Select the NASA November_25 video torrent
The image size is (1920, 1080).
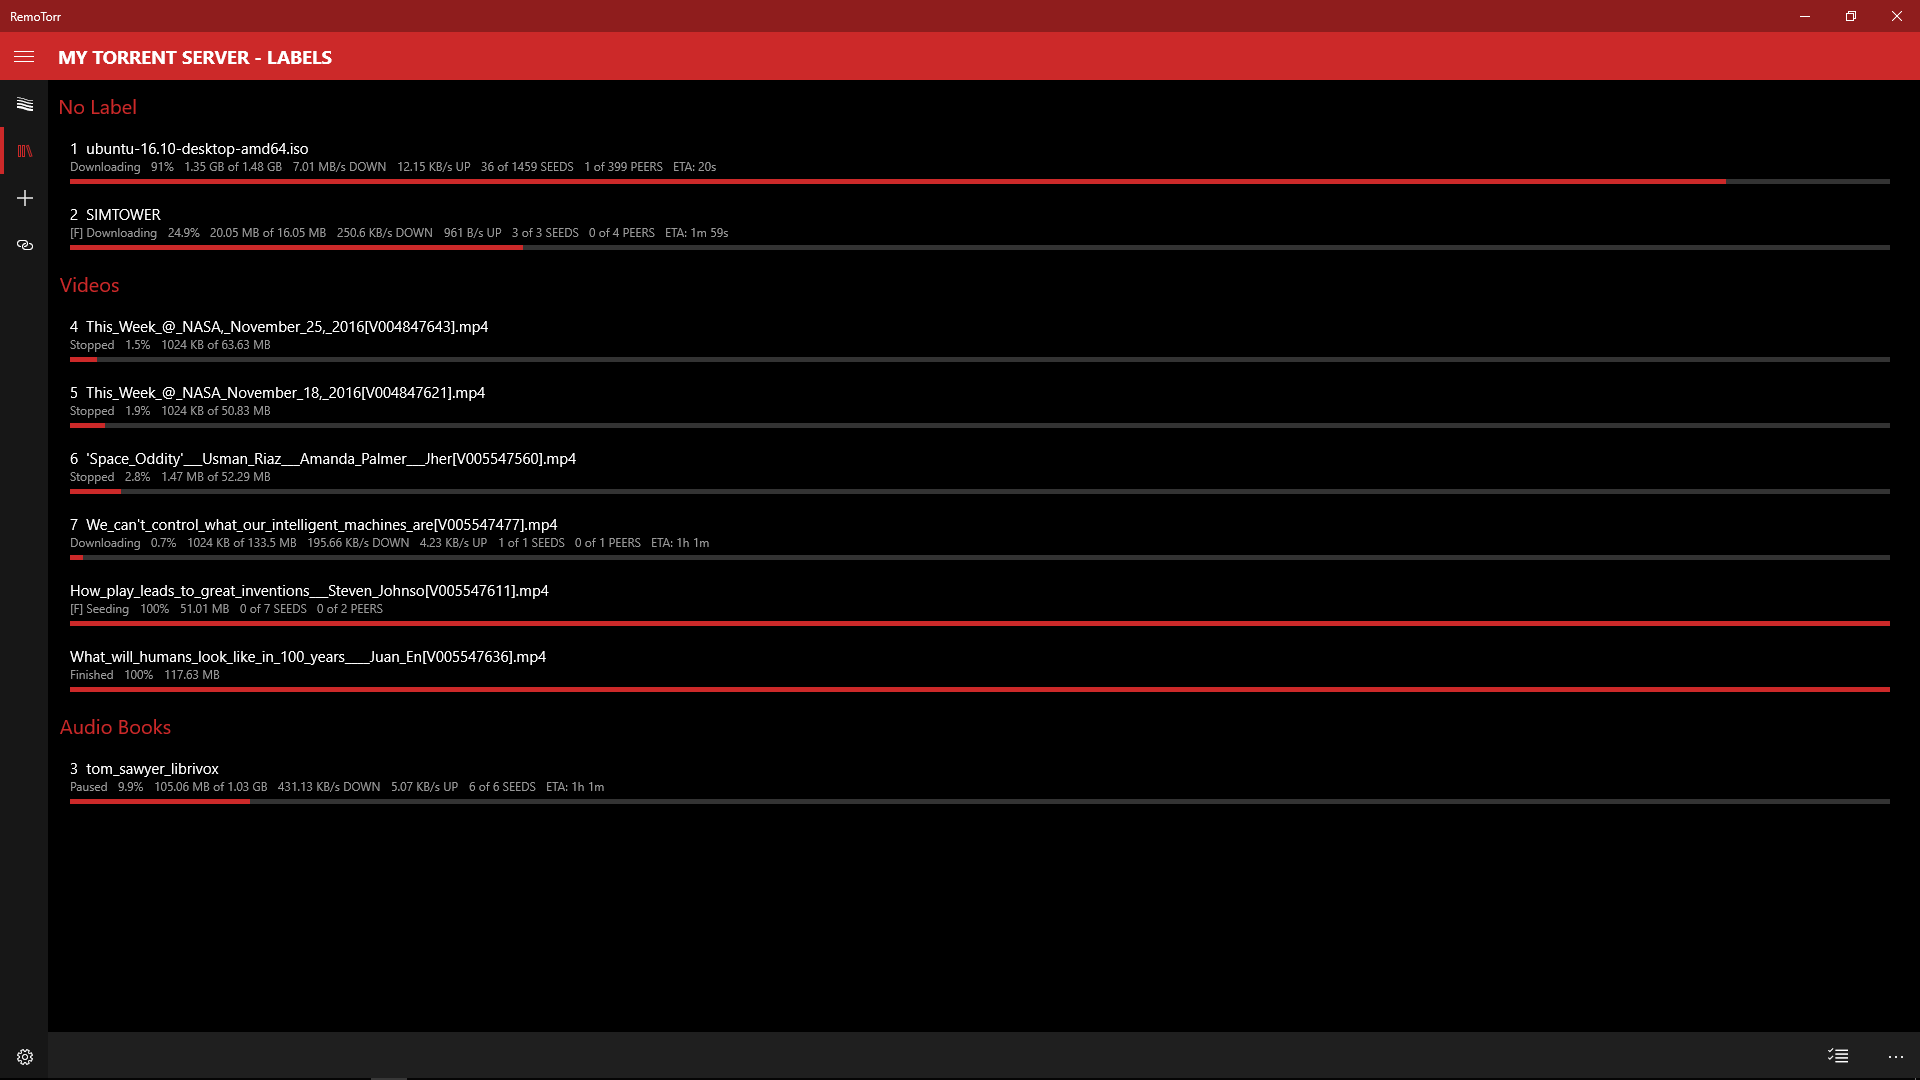point(286,327)
